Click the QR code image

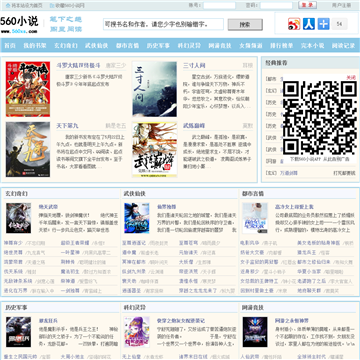click(319, 118)
